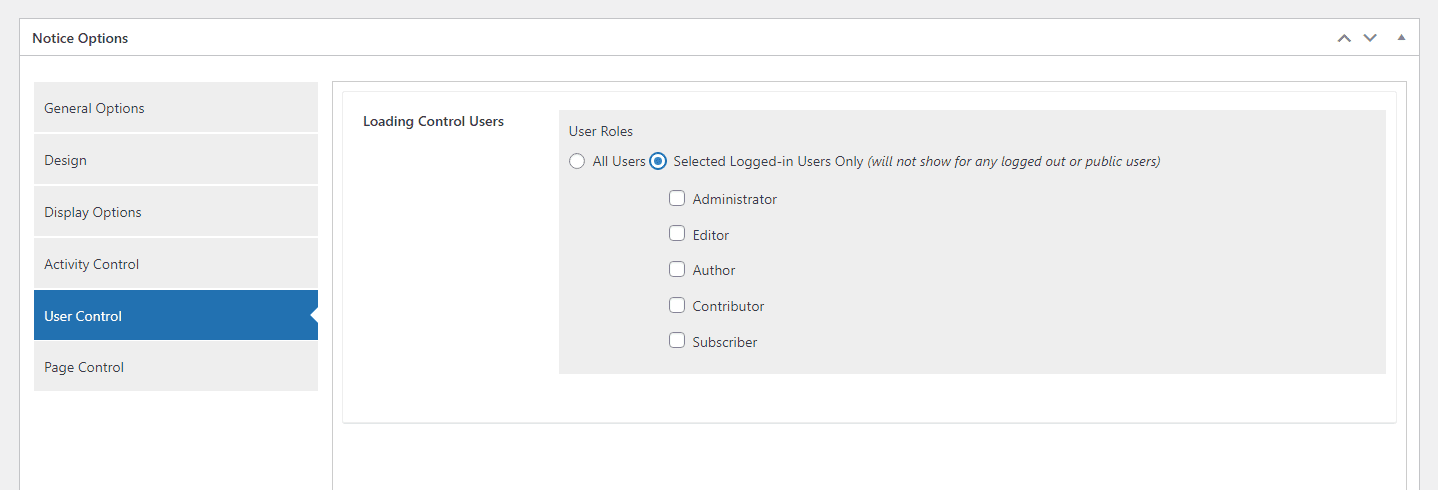Open the General Options tab
Image resolution: width=1438 pixels, height=490 pixels.
pyautogui.click(x=176, y=108)
